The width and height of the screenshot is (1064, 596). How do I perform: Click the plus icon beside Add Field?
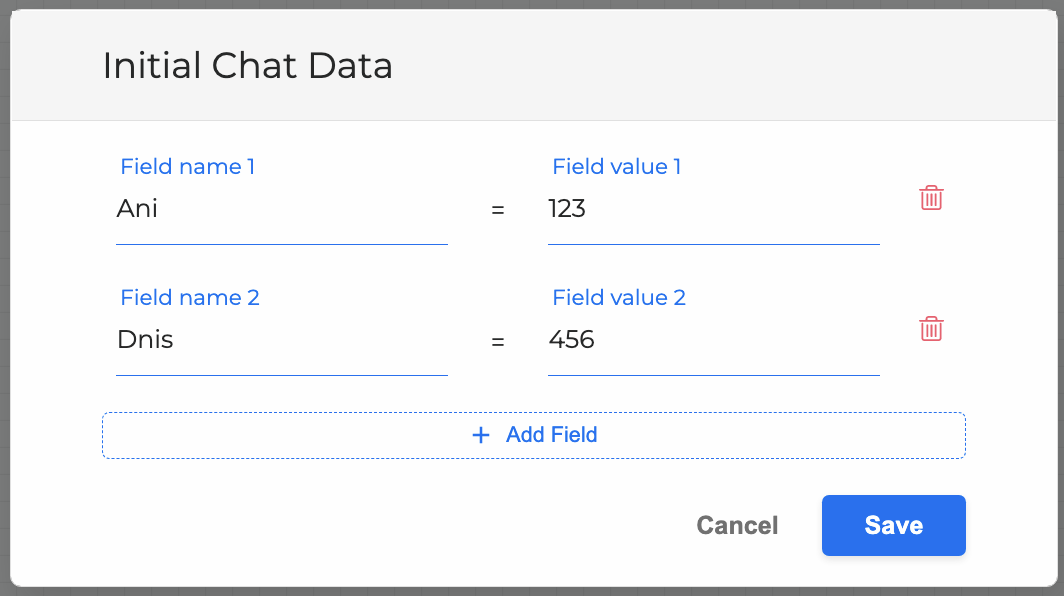point(481,435)
